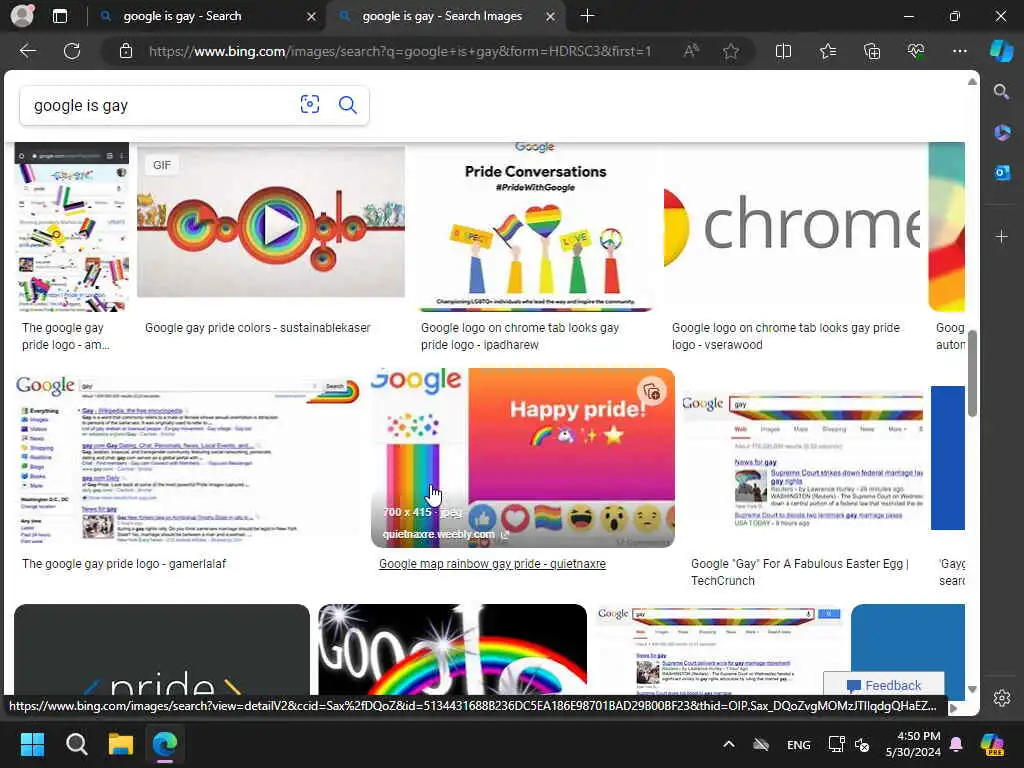1024x768 pixels.
Task: Open the TechCrunch Fabulous Easter Egg caption
Action: [799, 572]
